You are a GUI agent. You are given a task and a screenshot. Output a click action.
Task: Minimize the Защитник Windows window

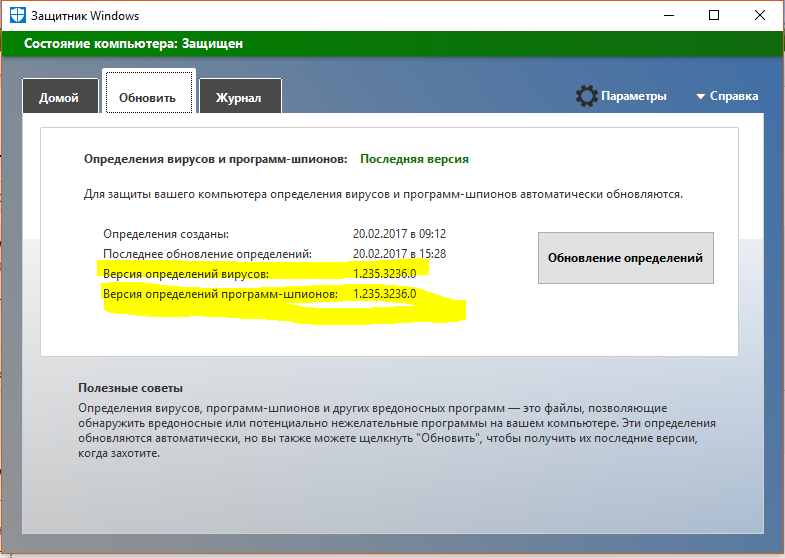pyautogui.click(x=669, y=16)
